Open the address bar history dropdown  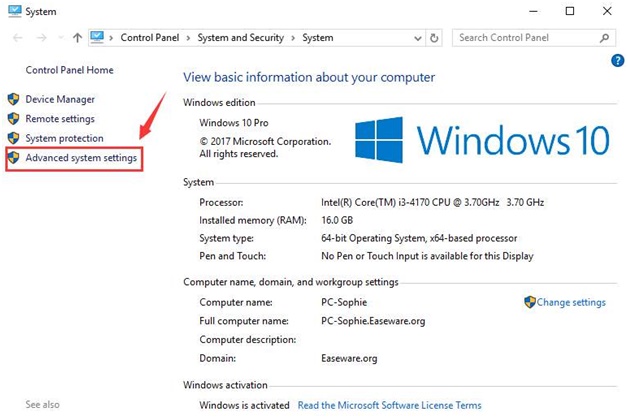(415, 38)
